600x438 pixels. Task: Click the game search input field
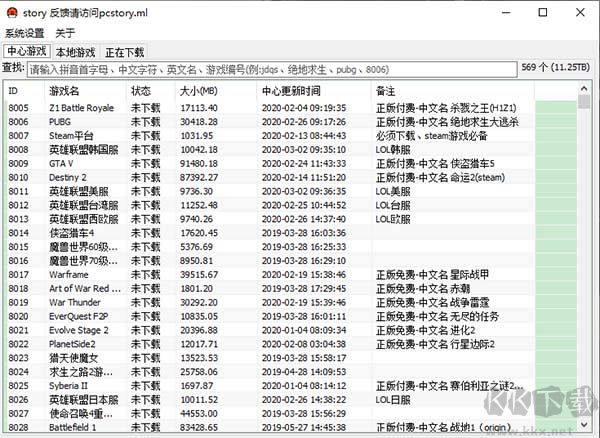tap(272, 70)
